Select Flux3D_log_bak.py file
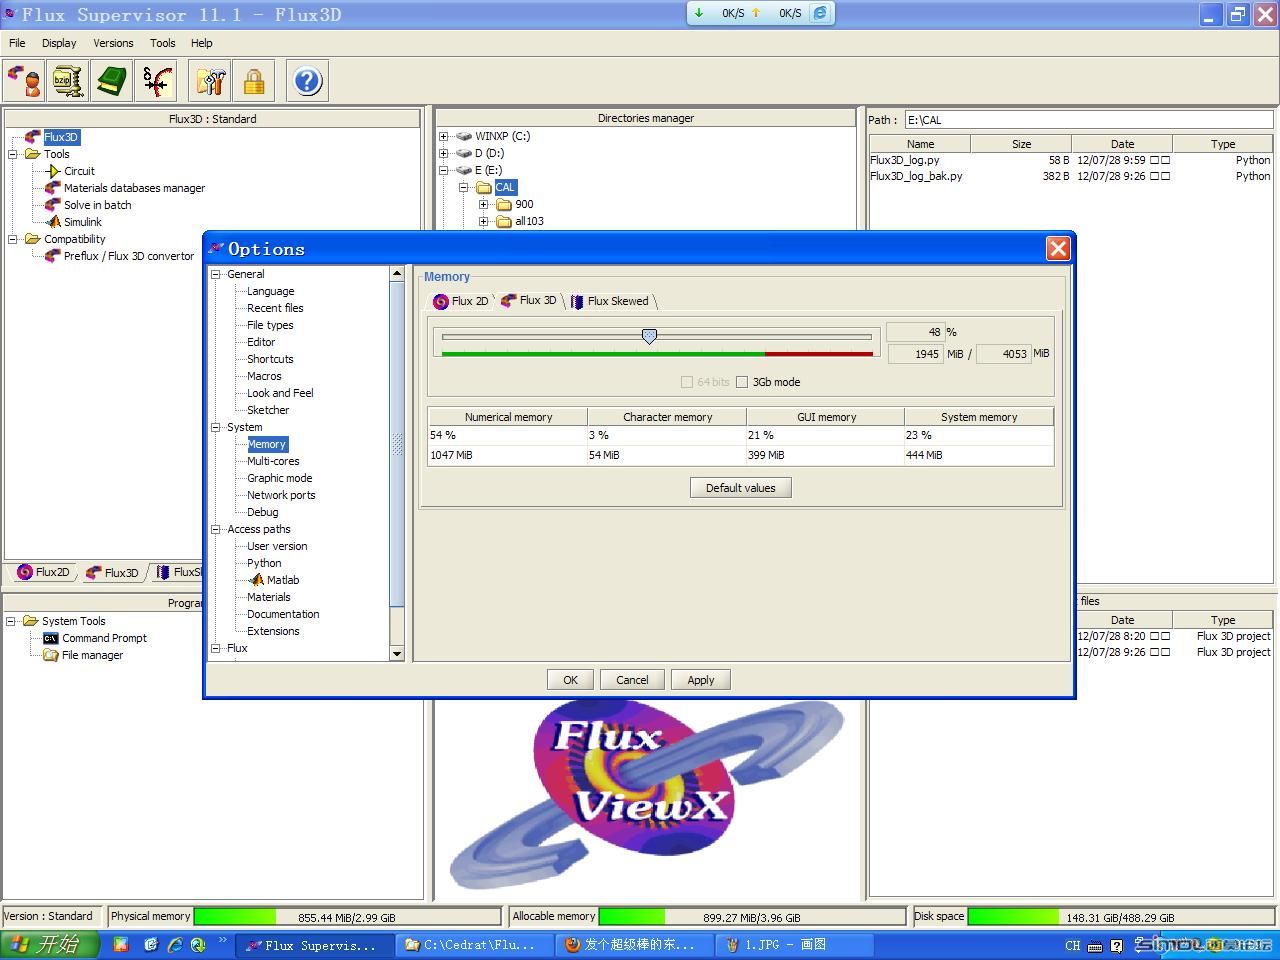This screenshot has width=1280, height=960. click(x=916, y=176)
